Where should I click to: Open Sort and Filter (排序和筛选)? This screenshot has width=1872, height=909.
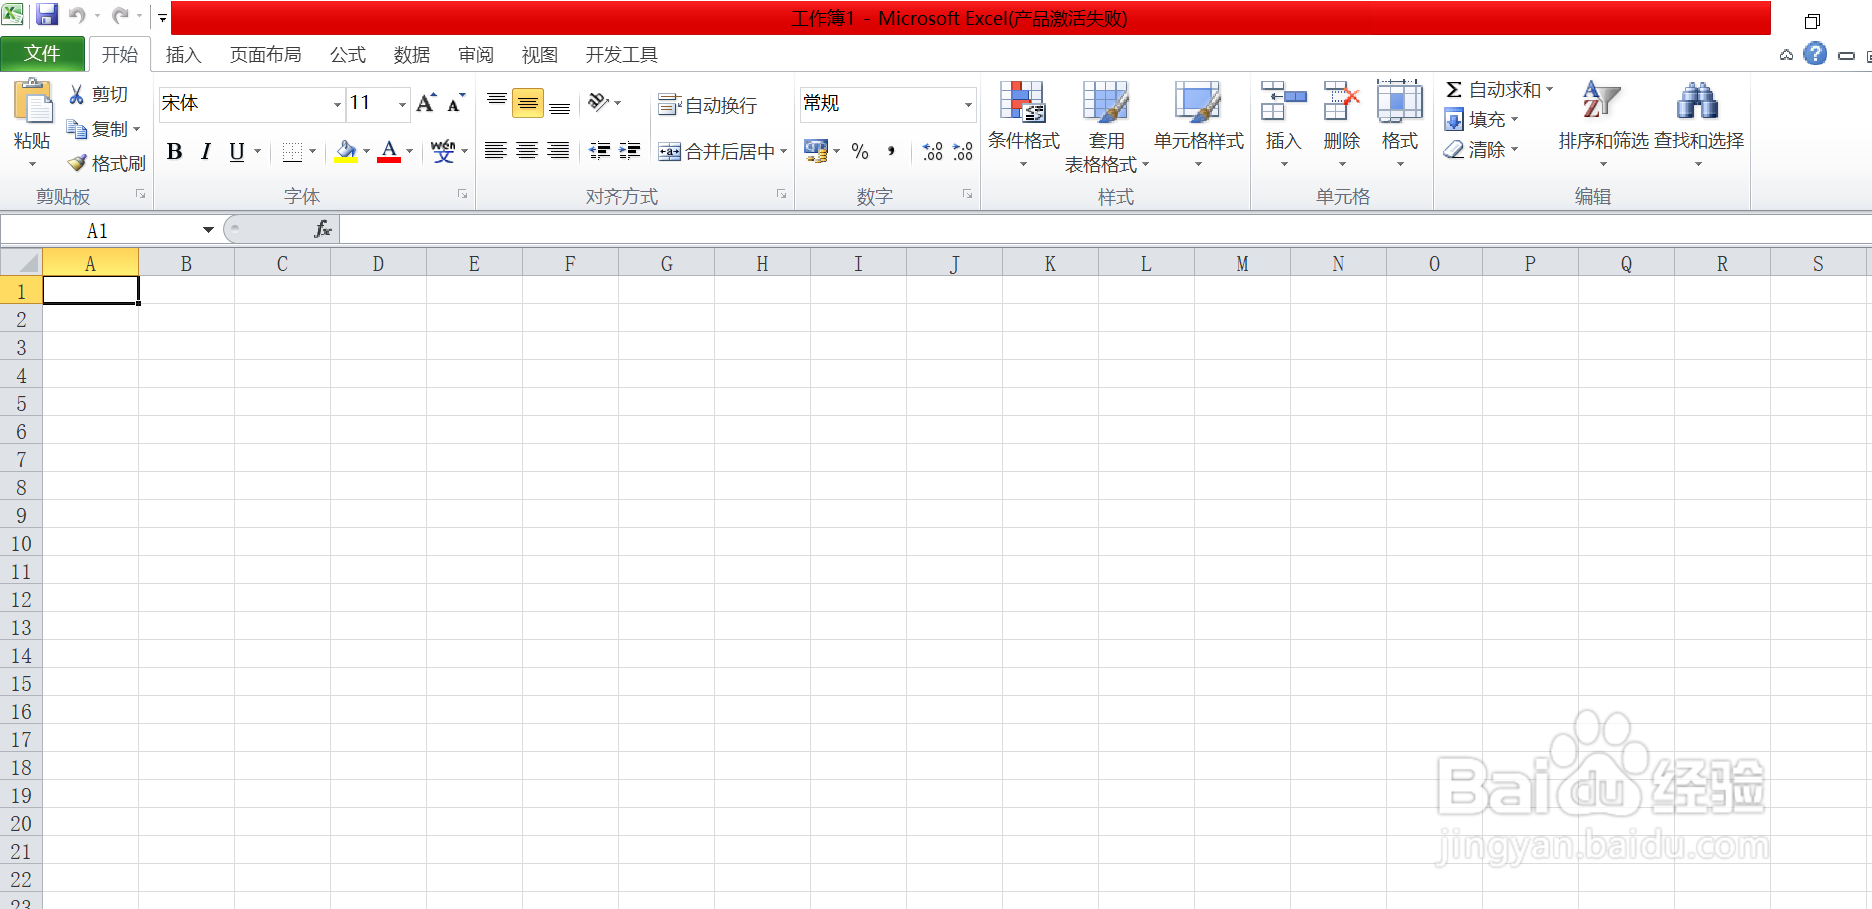pos(1603,123)
